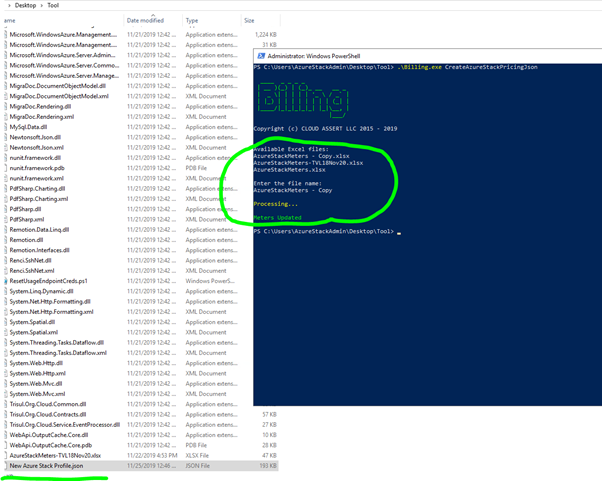
Task: Select Microsoft.WindowsAzure.Server.Manage... file
Action: 64,76
